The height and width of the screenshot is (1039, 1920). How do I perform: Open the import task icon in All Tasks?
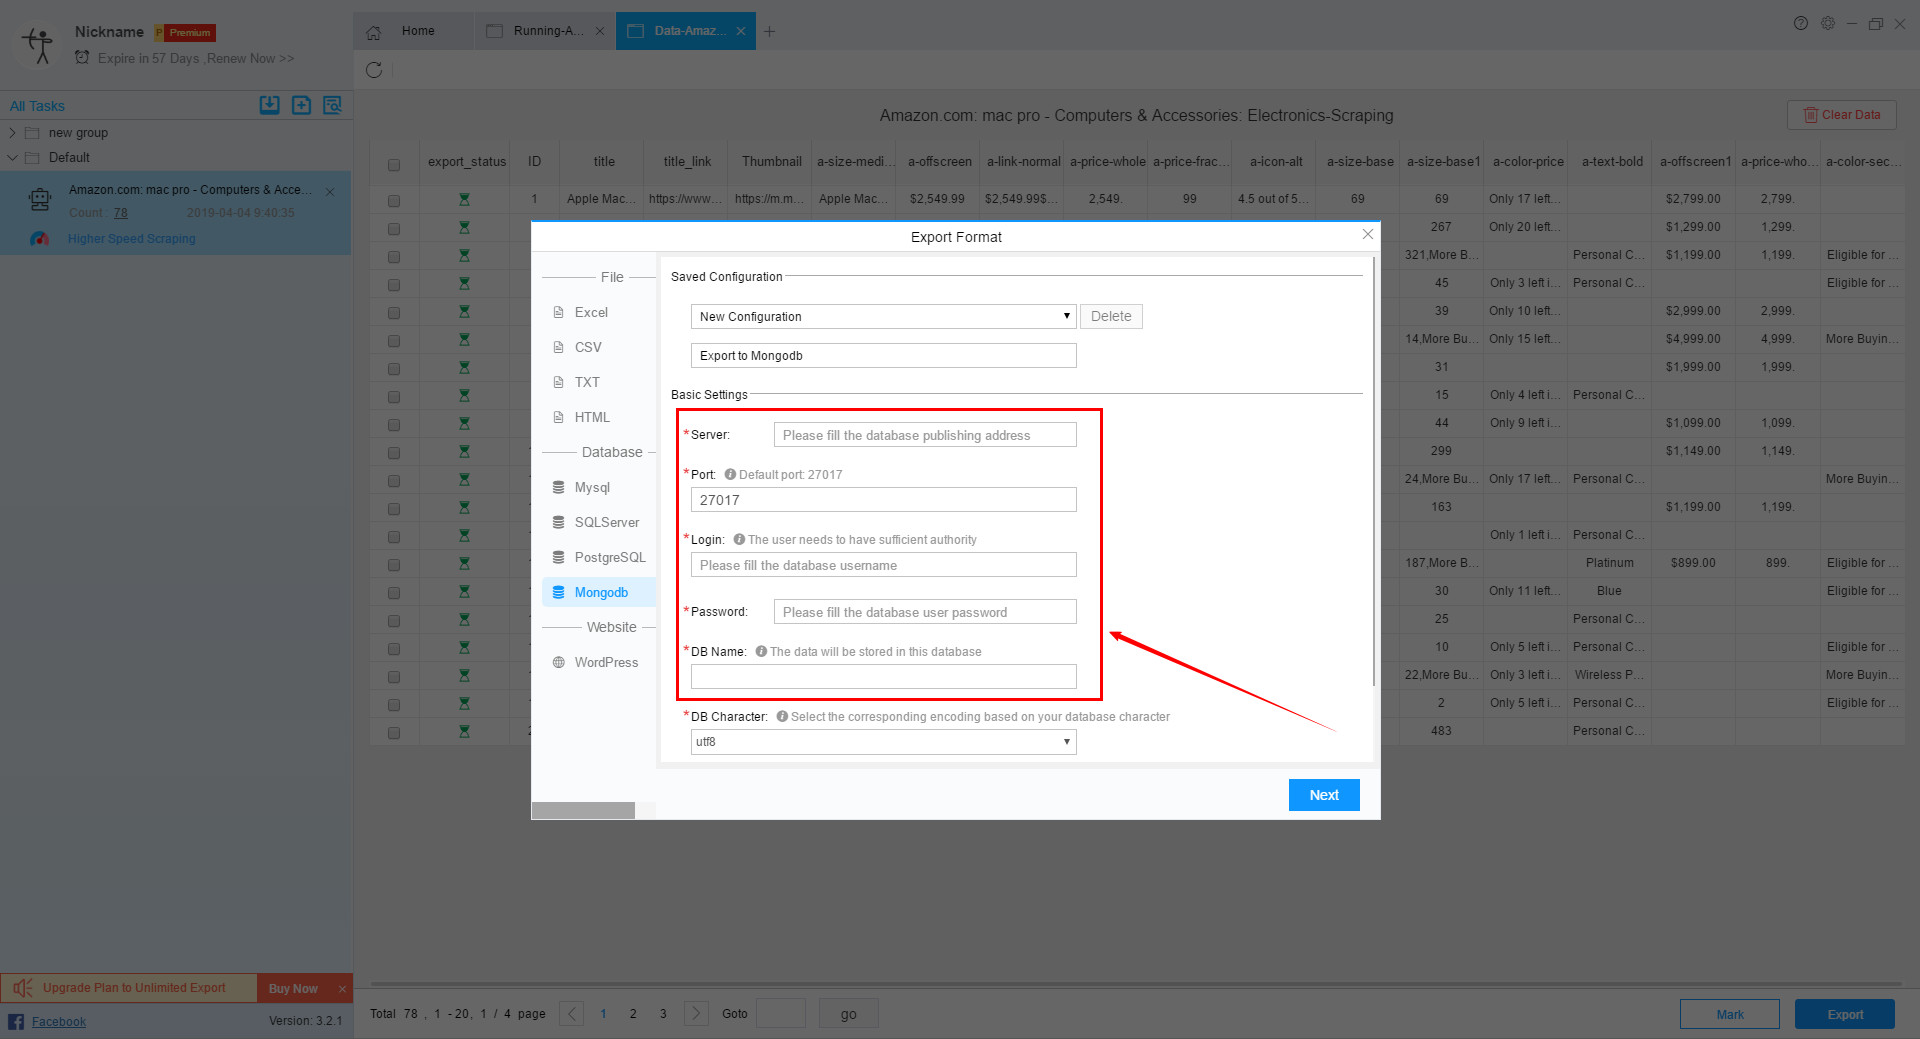click(270, 105)
